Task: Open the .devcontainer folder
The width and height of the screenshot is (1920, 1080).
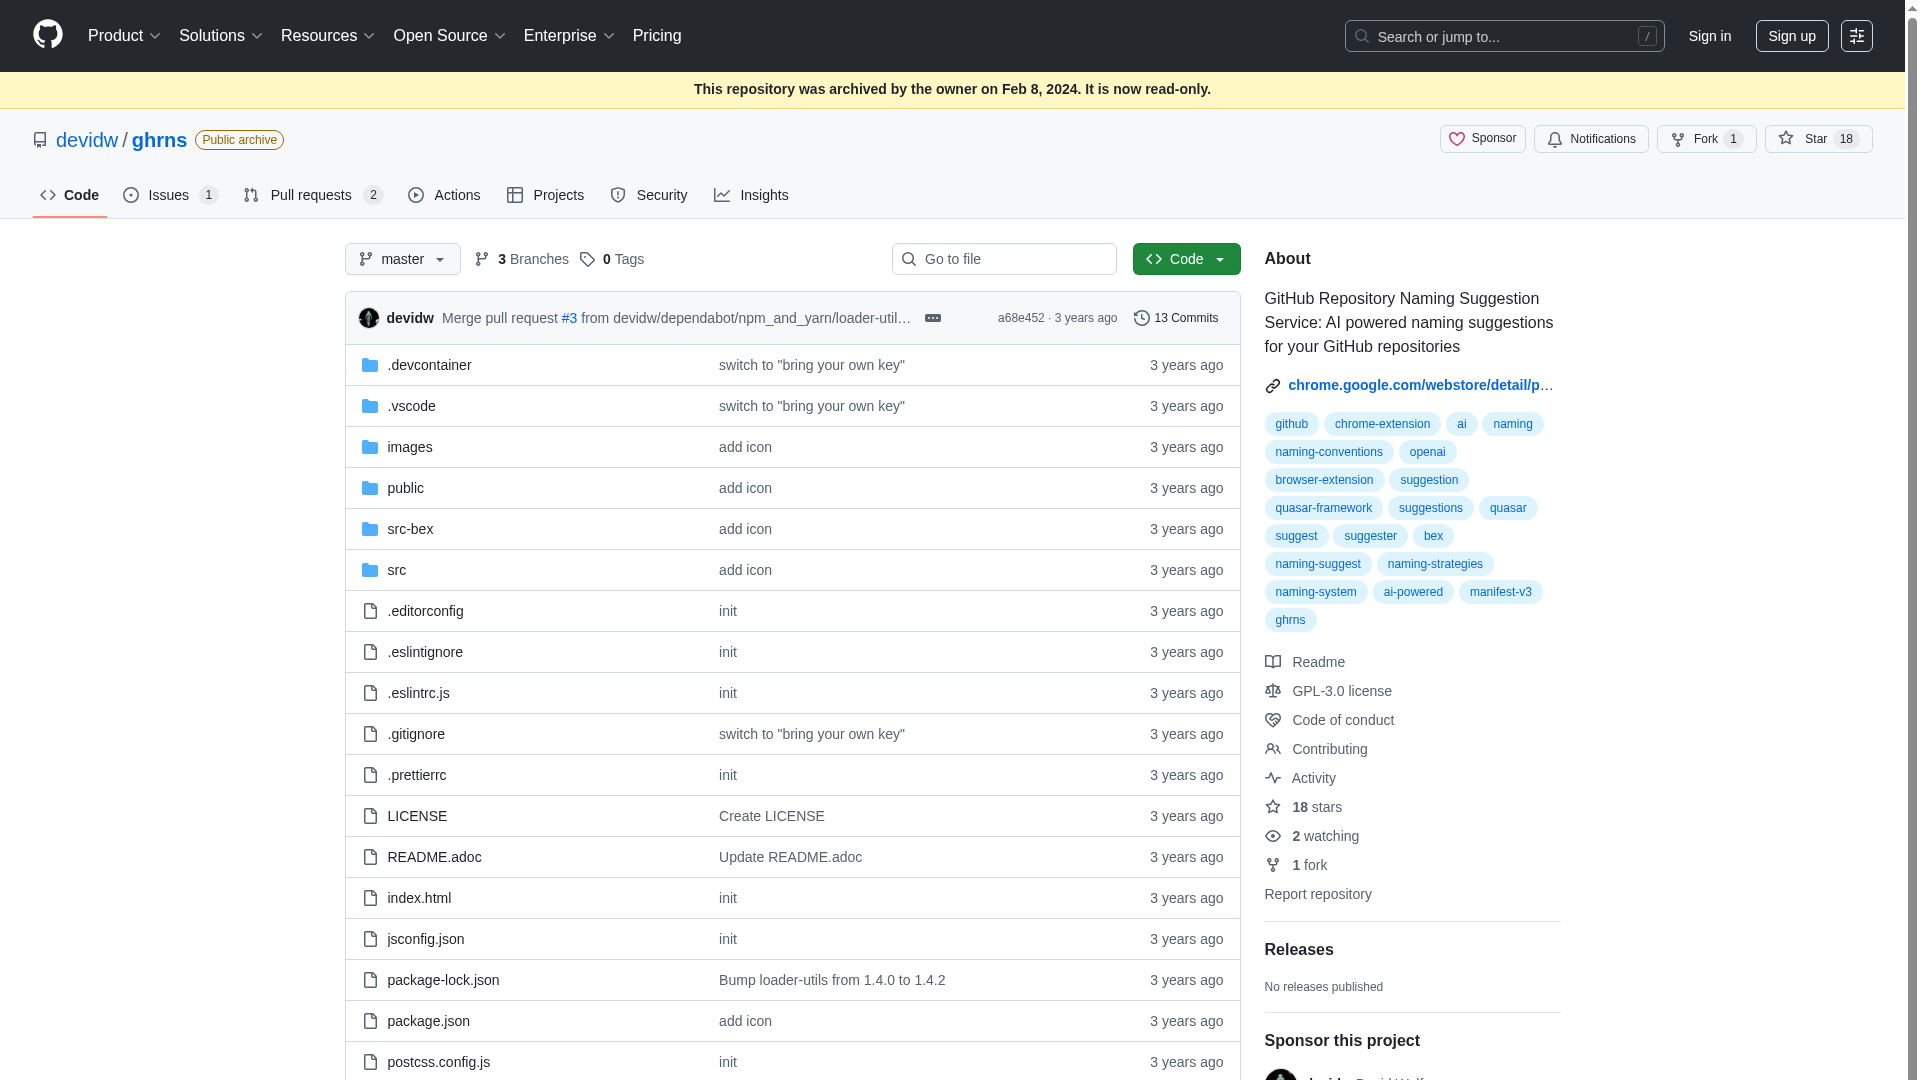Action: (x=429, y=365)
